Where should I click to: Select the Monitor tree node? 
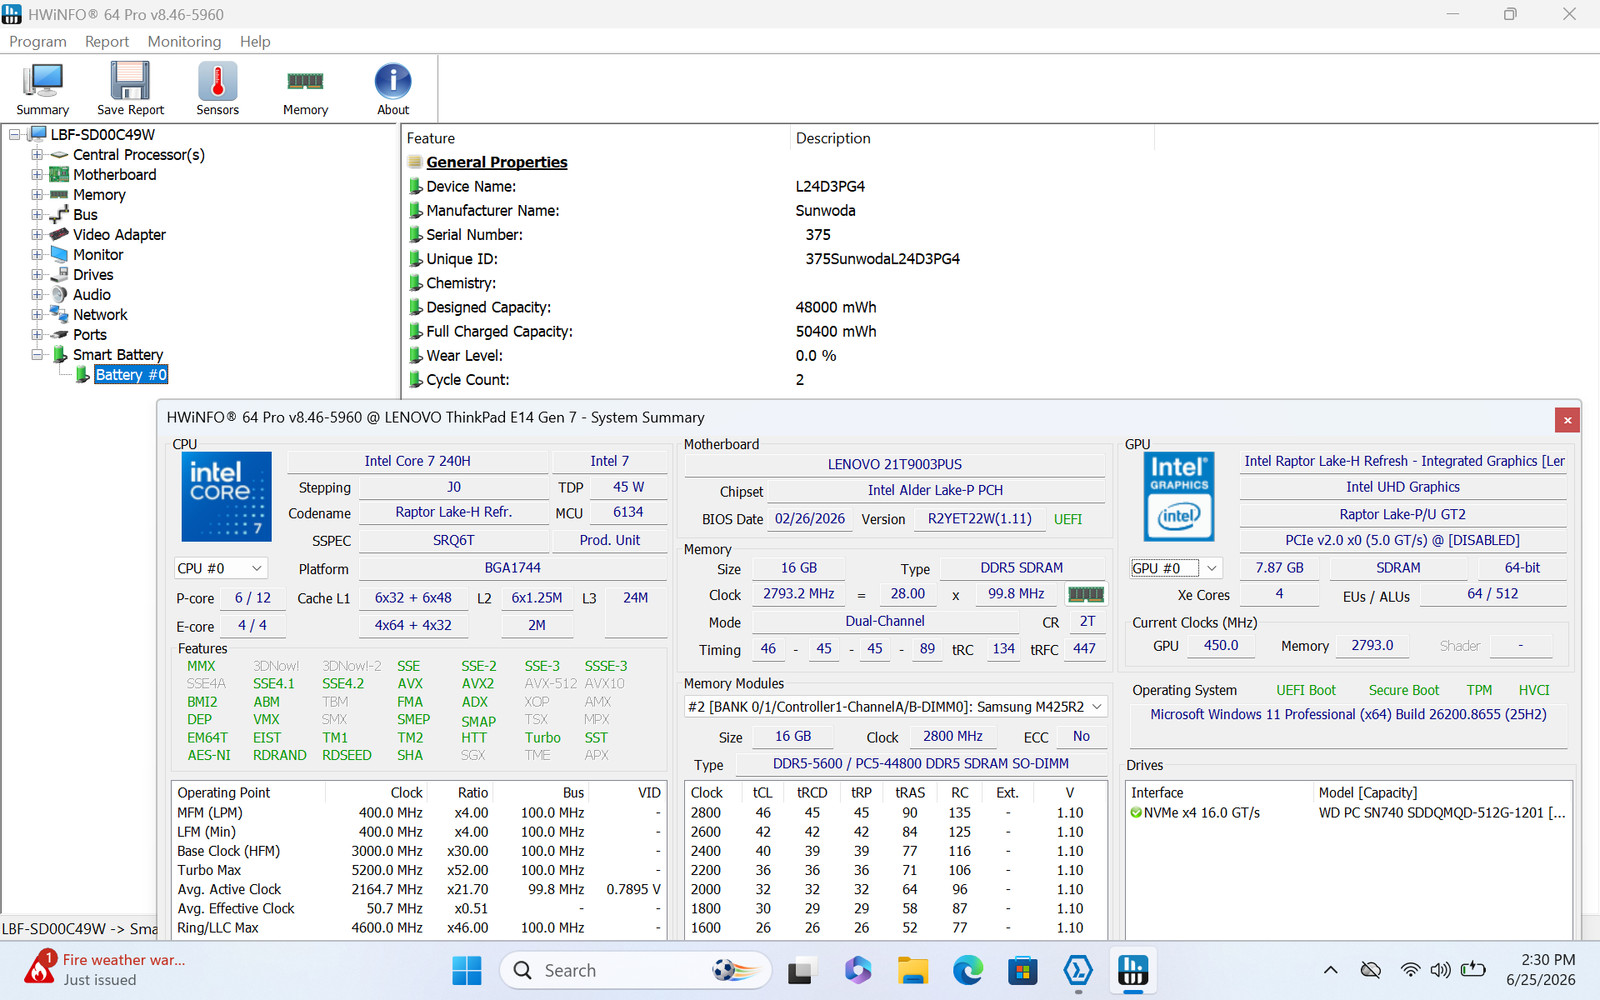98,255
